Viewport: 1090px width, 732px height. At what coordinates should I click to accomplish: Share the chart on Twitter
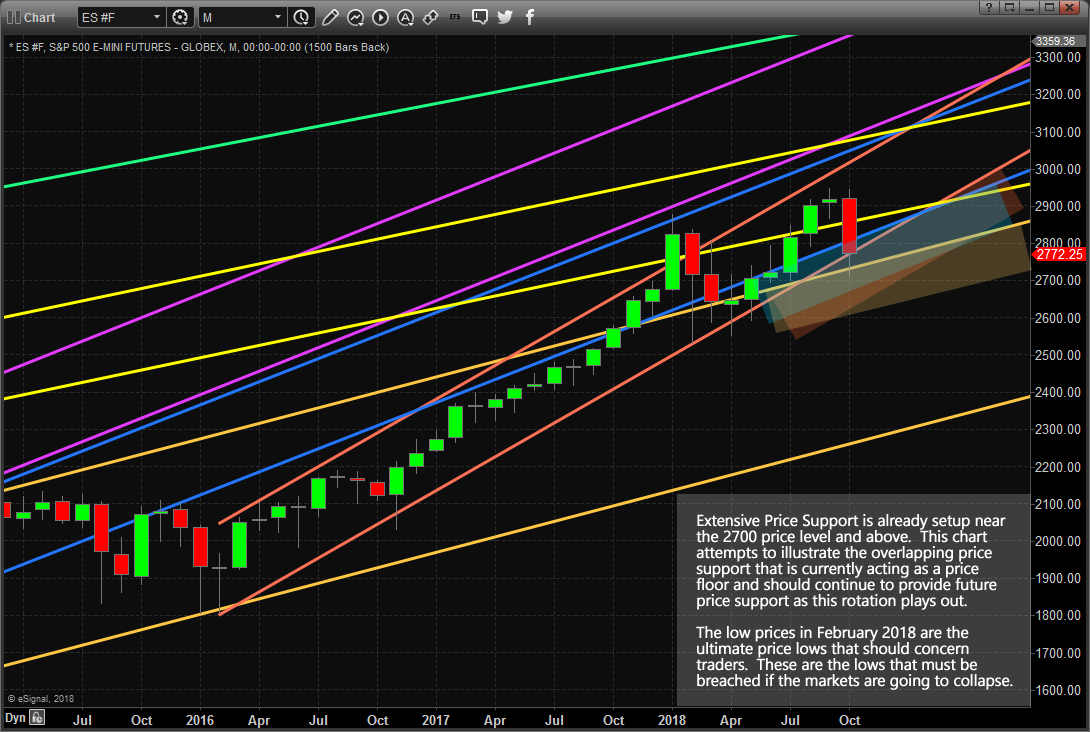tap(505, 17)
